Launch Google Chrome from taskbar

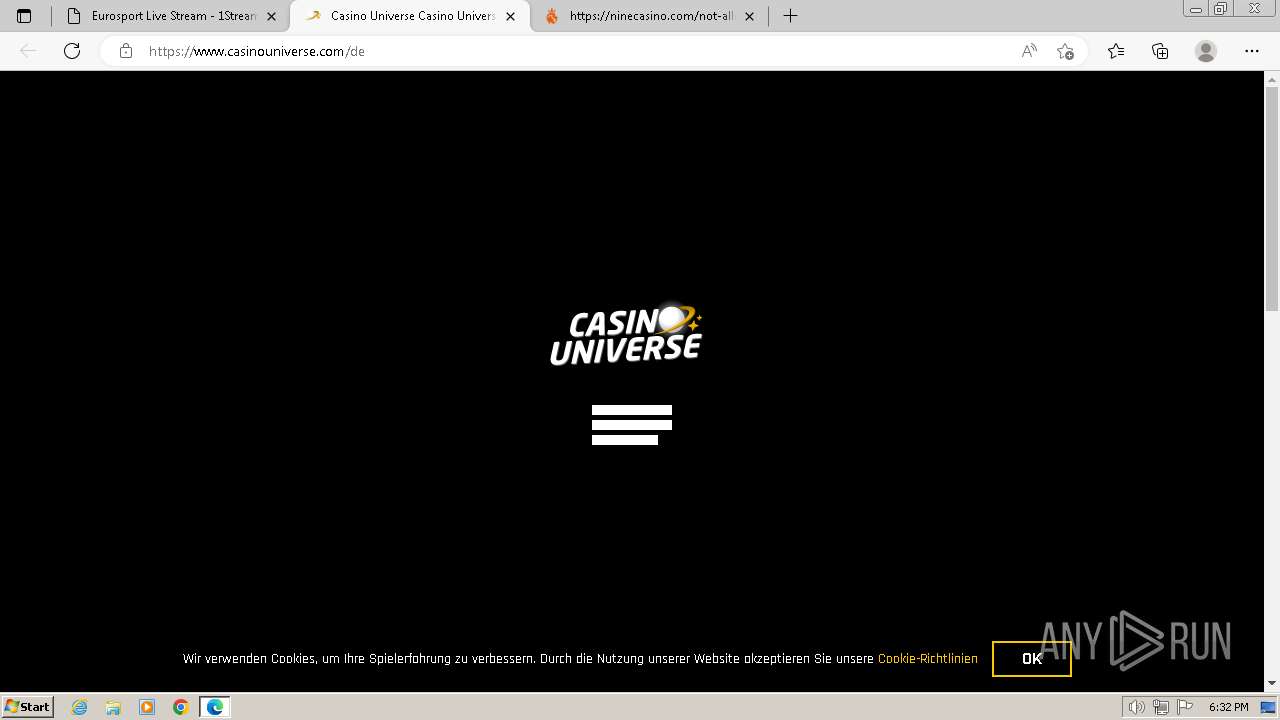(x=181, y=707)
